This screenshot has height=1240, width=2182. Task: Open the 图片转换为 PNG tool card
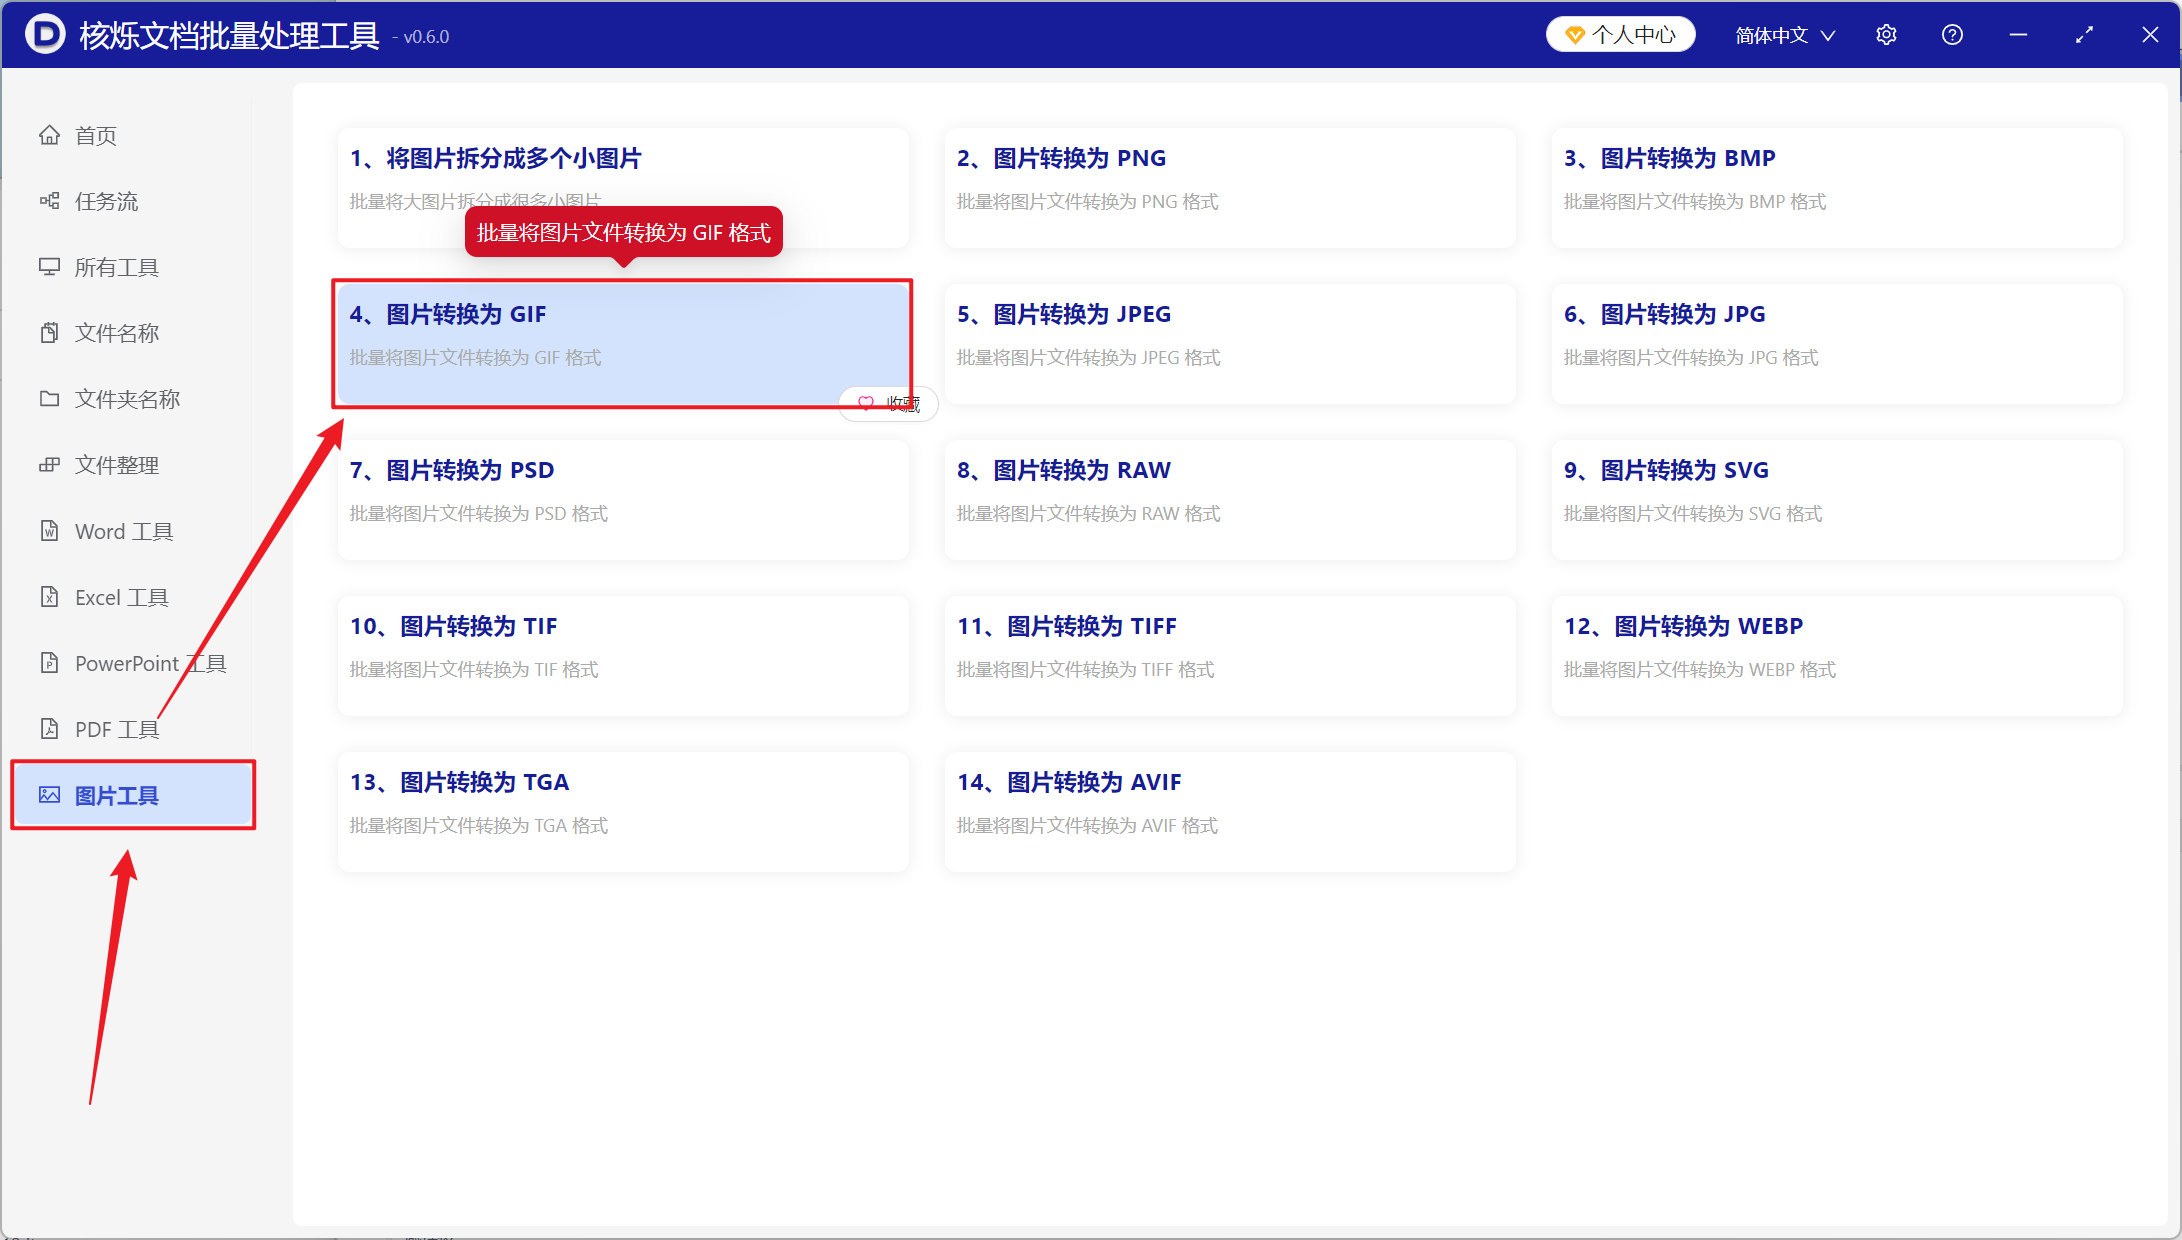pos(1230,188)
